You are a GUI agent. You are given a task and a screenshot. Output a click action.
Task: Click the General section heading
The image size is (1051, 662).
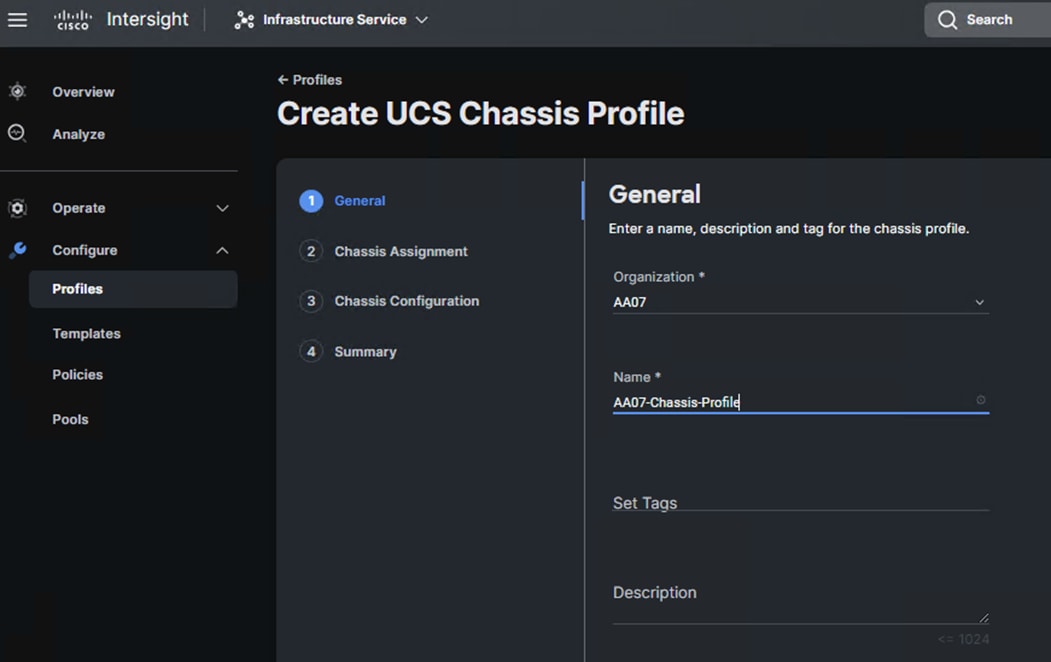[x=654, y=194]
